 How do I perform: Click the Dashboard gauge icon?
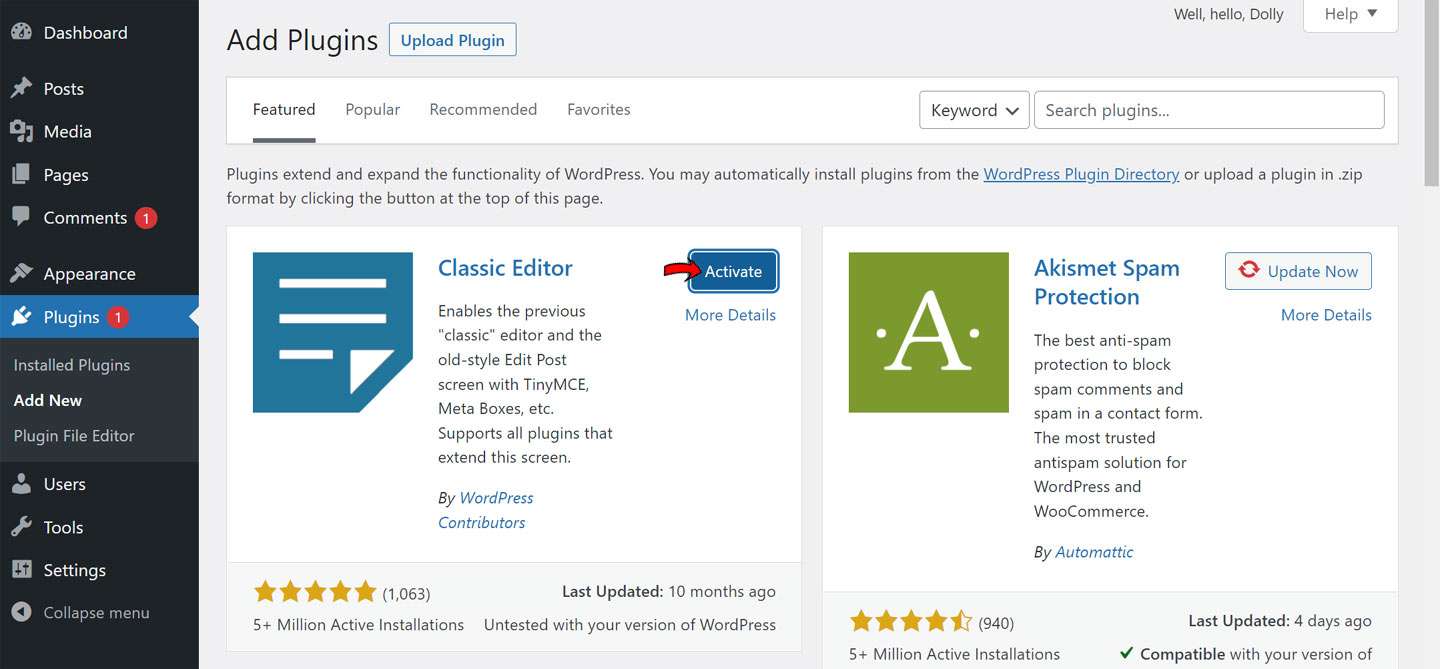click(x=22, y=32)
